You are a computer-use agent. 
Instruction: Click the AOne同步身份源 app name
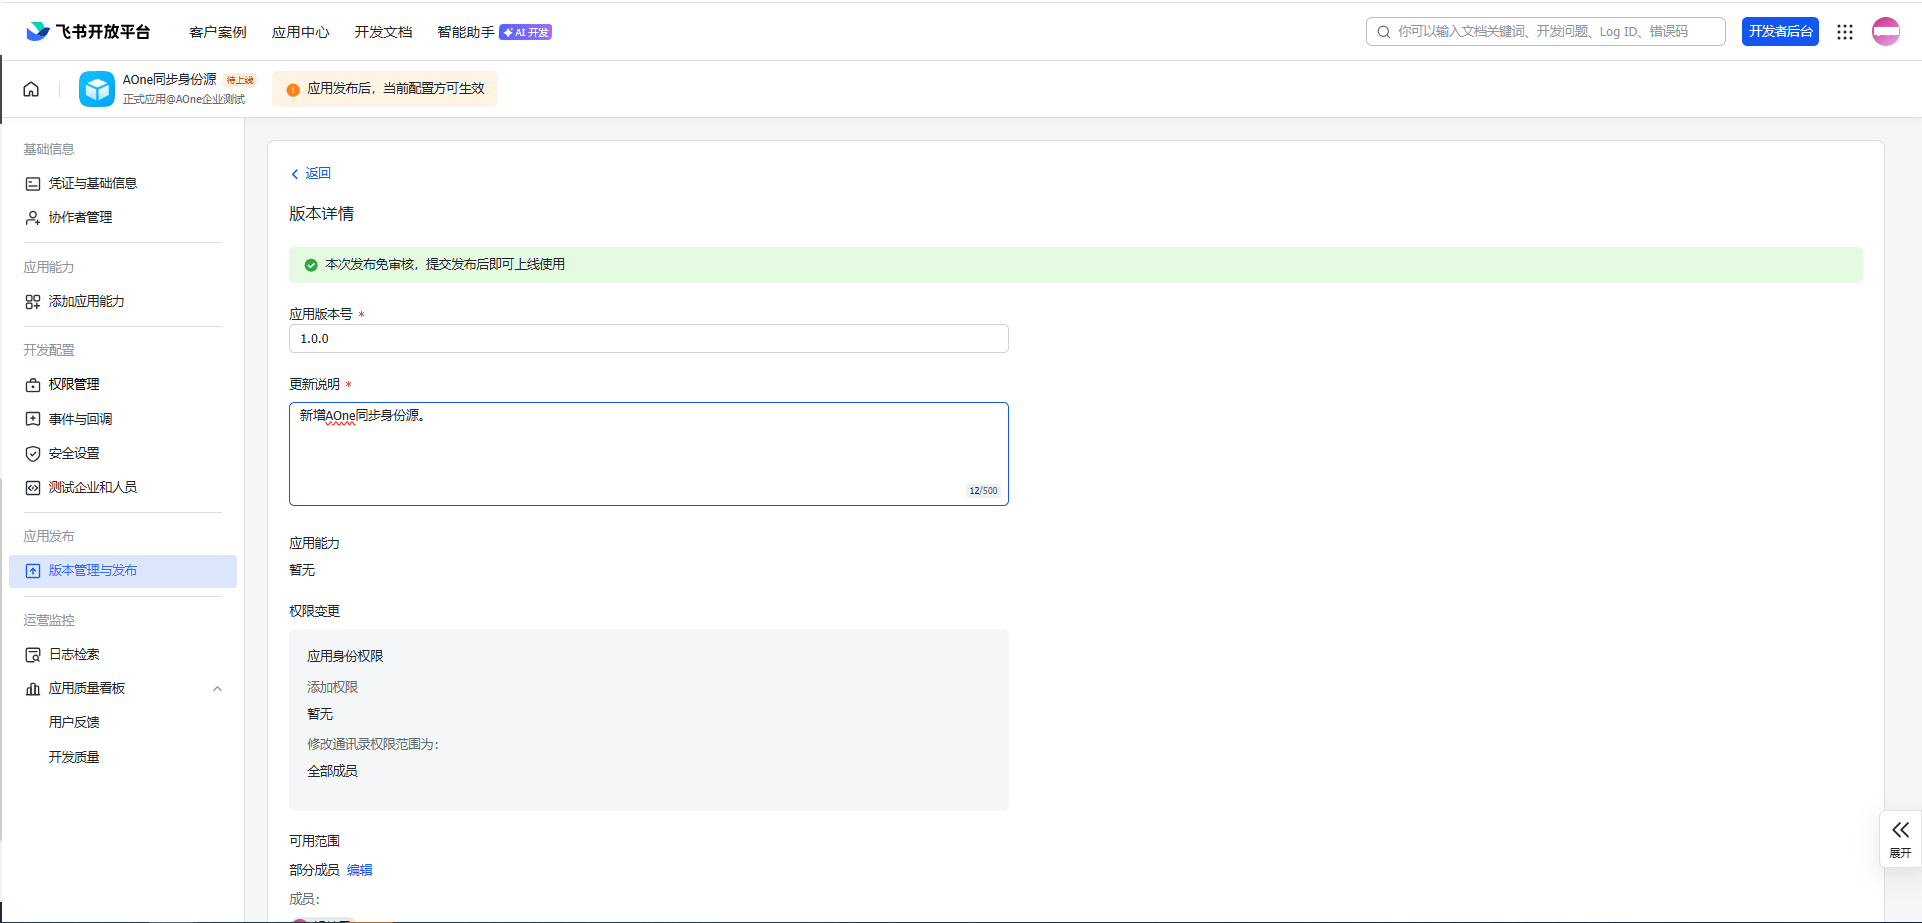tap(170, 80)
